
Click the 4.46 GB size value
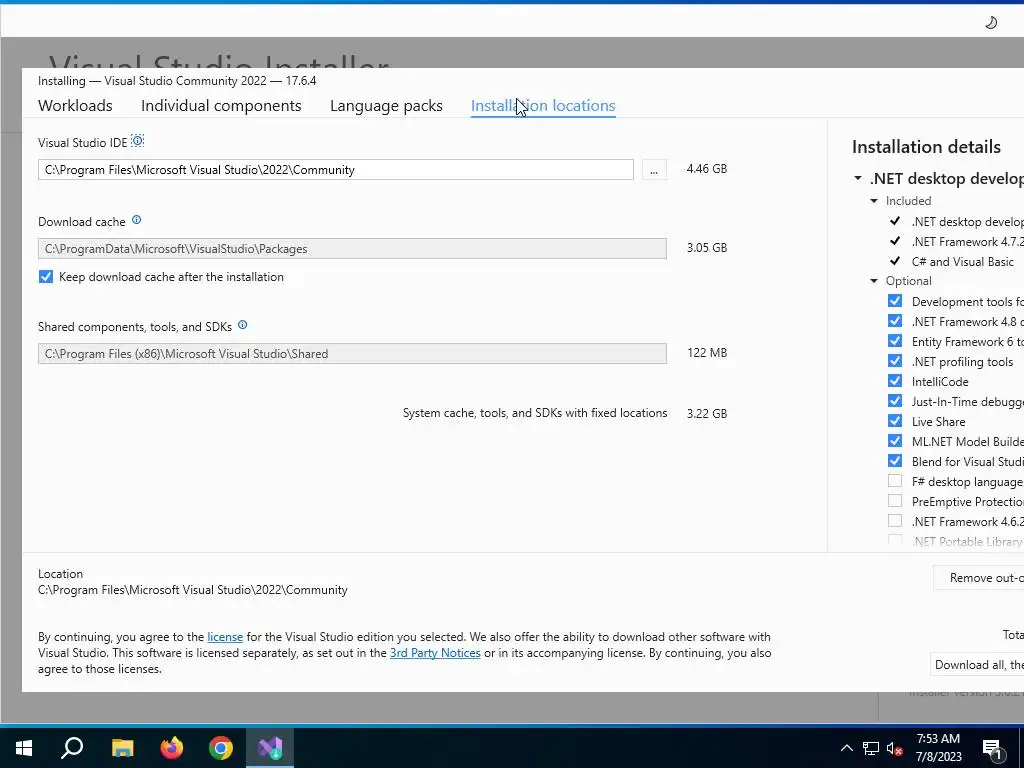click(707, 169)
